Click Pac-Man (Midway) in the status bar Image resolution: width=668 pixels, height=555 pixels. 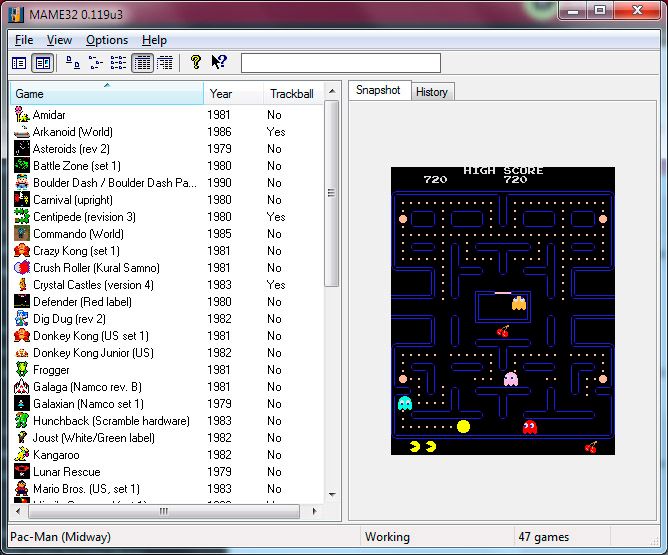[x=60, y=537]
